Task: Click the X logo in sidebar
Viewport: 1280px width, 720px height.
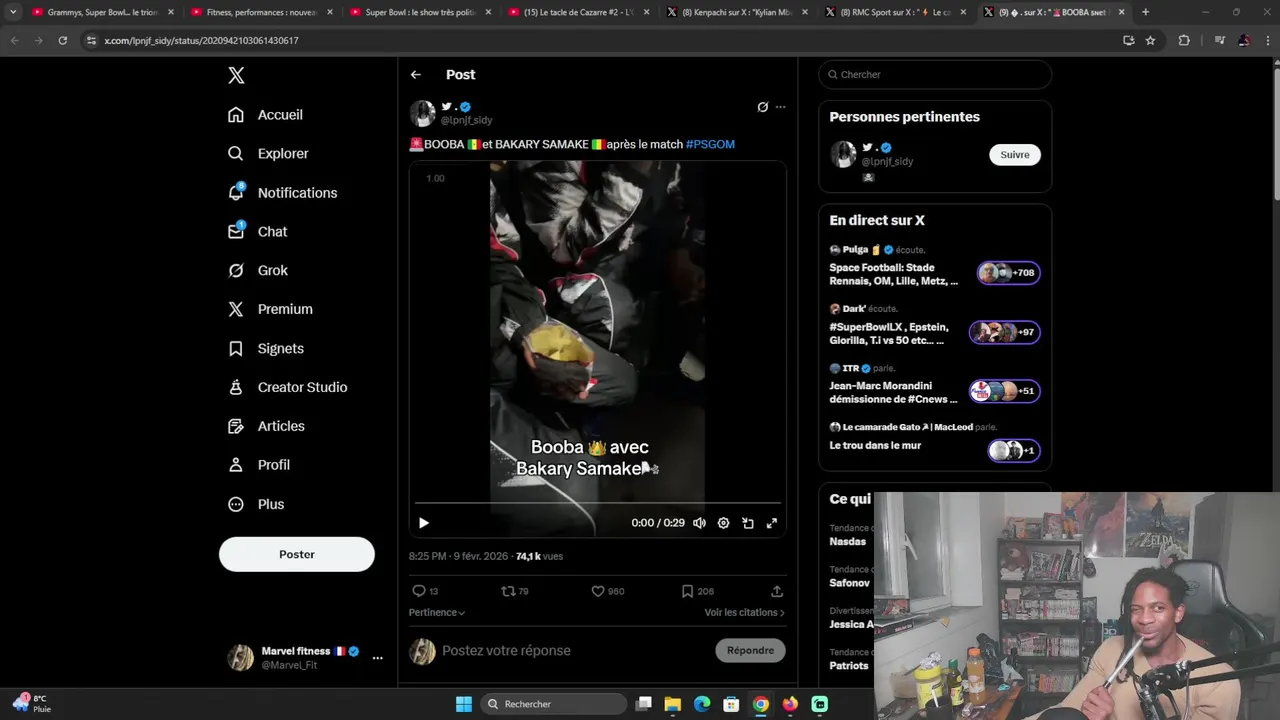Action: point(236,75)
